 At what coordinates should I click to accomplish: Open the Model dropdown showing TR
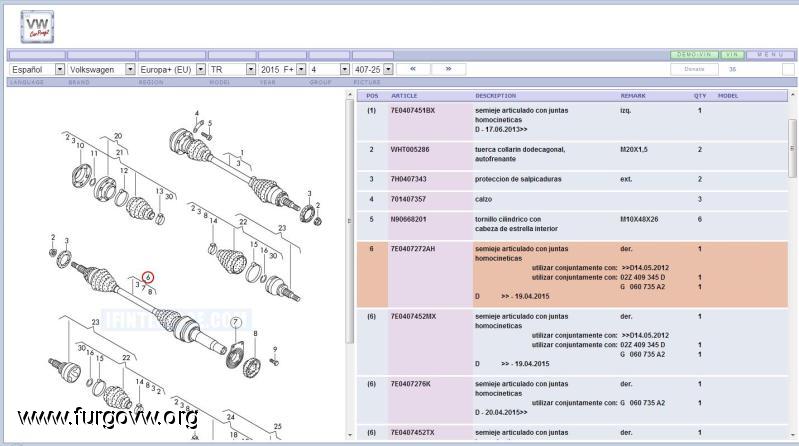point(232,69)
